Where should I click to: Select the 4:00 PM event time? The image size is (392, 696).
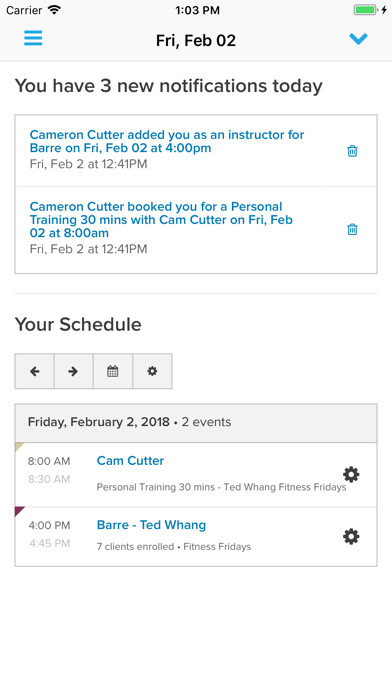[49, 526]
